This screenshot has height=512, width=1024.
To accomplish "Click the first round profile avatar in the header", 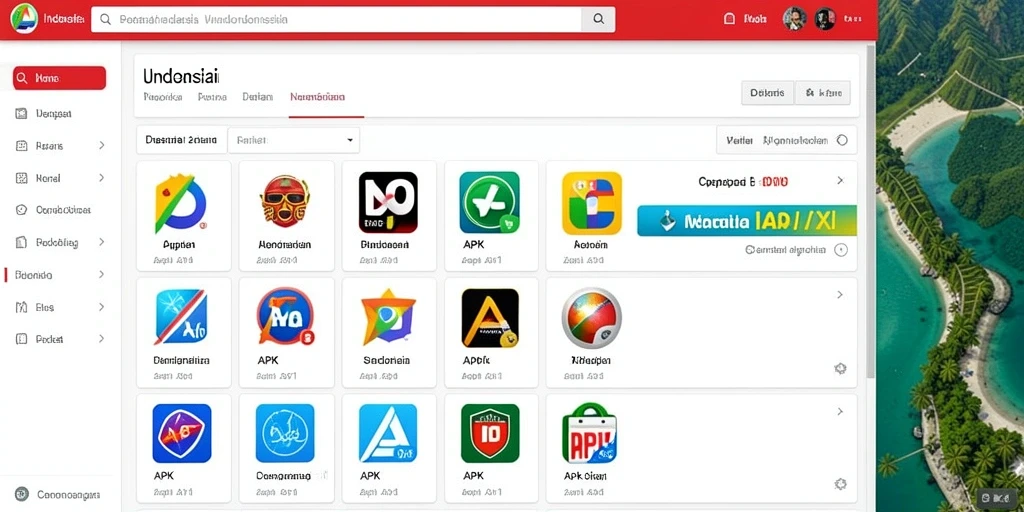I will [794, 19].
